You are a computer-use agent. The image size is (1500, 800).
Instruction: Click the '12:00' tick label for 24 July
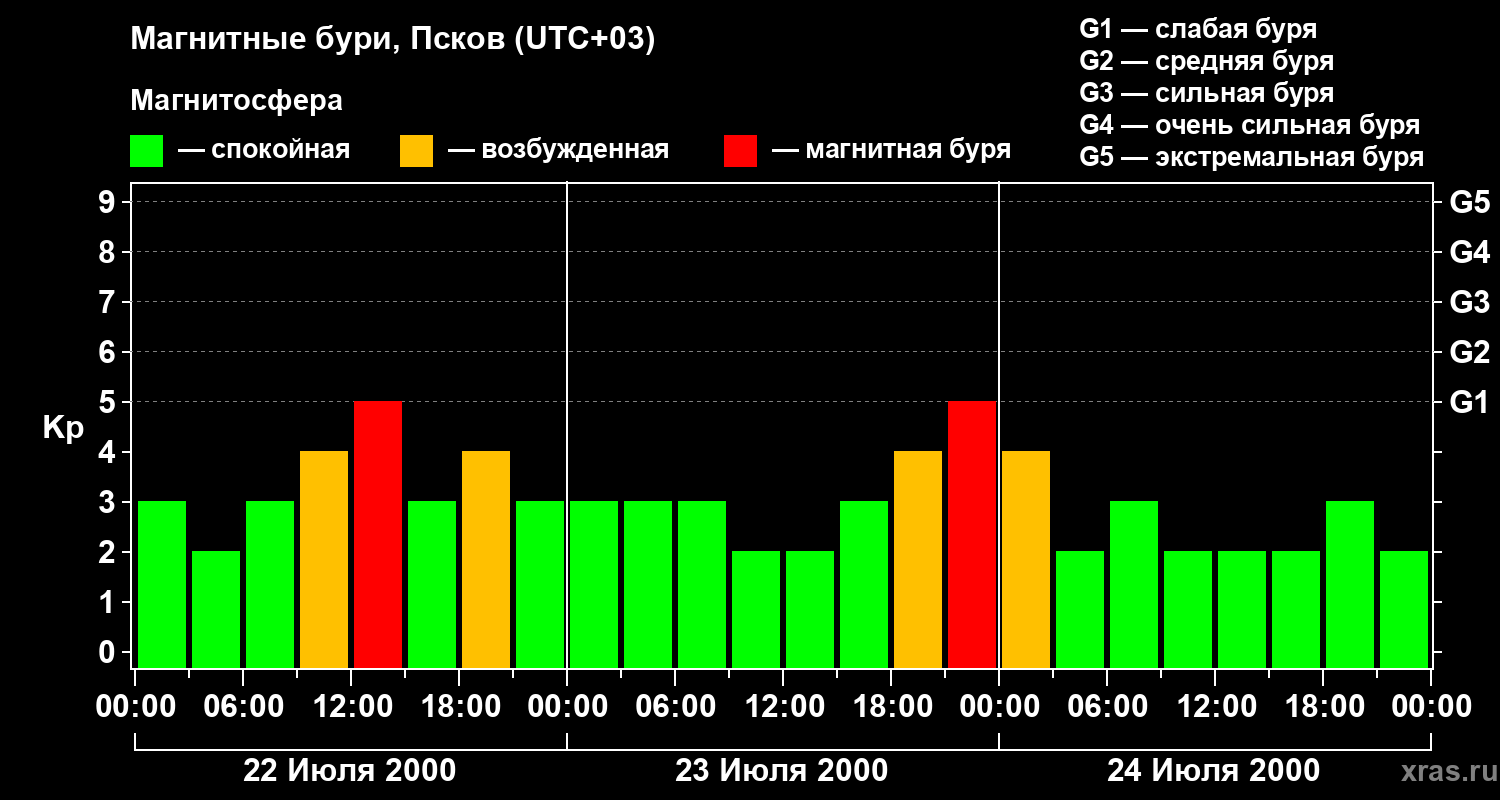tap(1215, 707)
